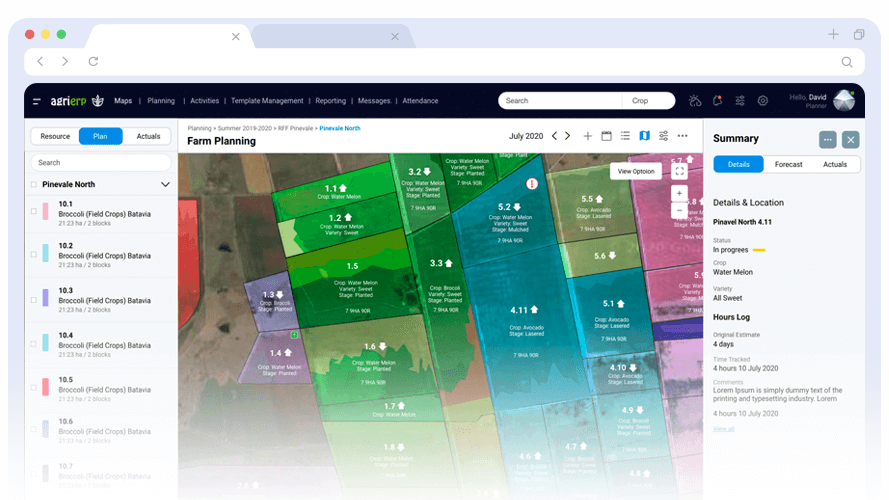The image size is (889, 500).
Task: Check the Pinevale North checkbox
Action: coord(34,185)
